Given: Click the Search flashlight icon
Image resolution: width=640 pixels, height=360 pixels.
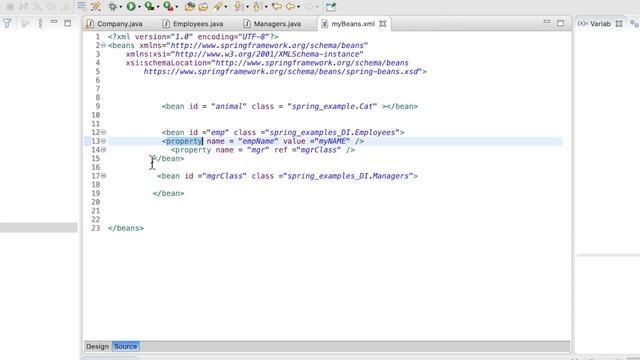Looking at the screenshot, I should click(x=218, y=7).
